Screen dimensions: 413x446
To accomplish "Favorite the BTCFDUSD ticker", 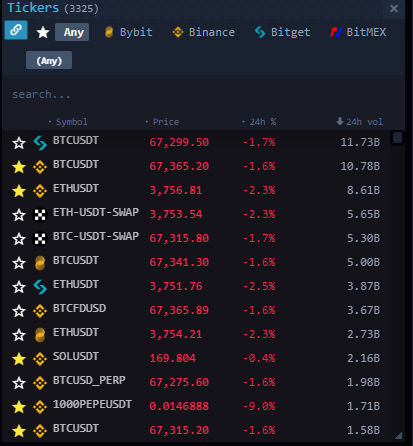I will coord(19,311).
